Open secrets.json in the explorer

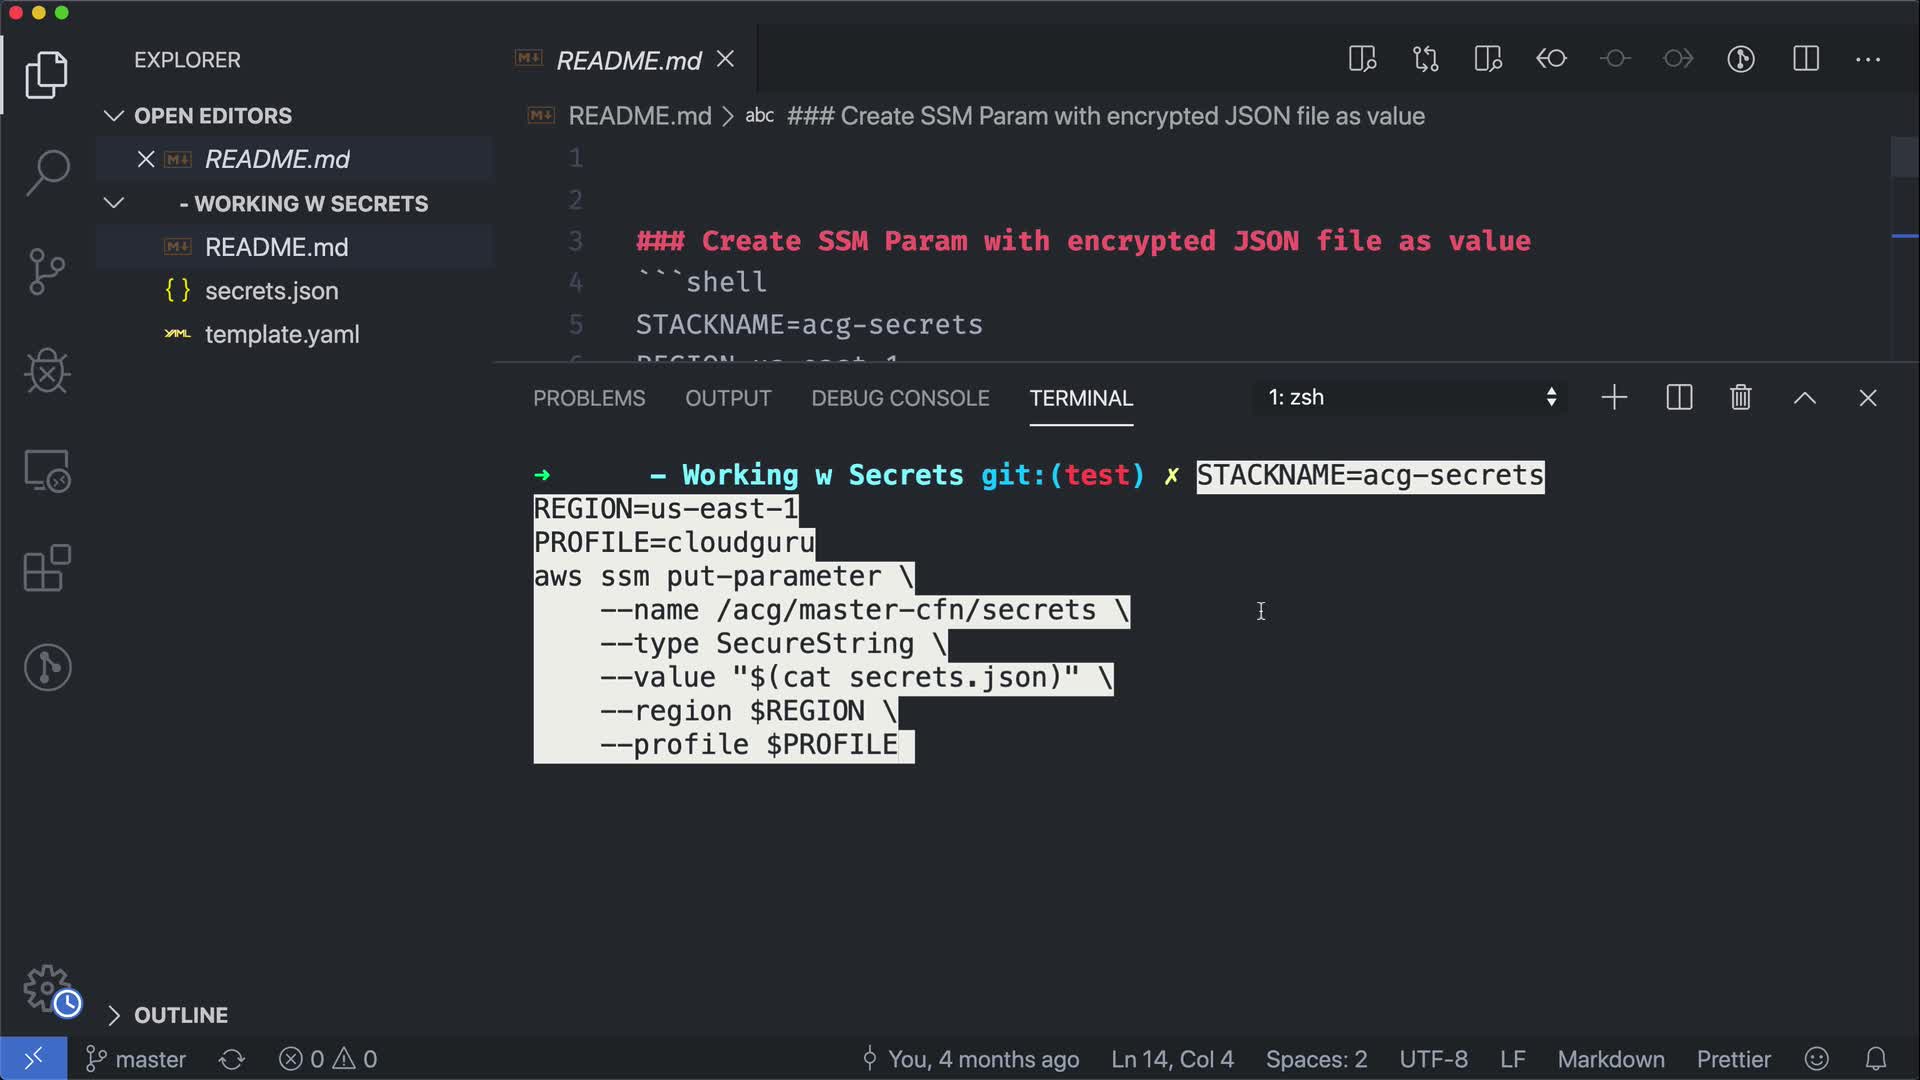[x=271, y=291]
